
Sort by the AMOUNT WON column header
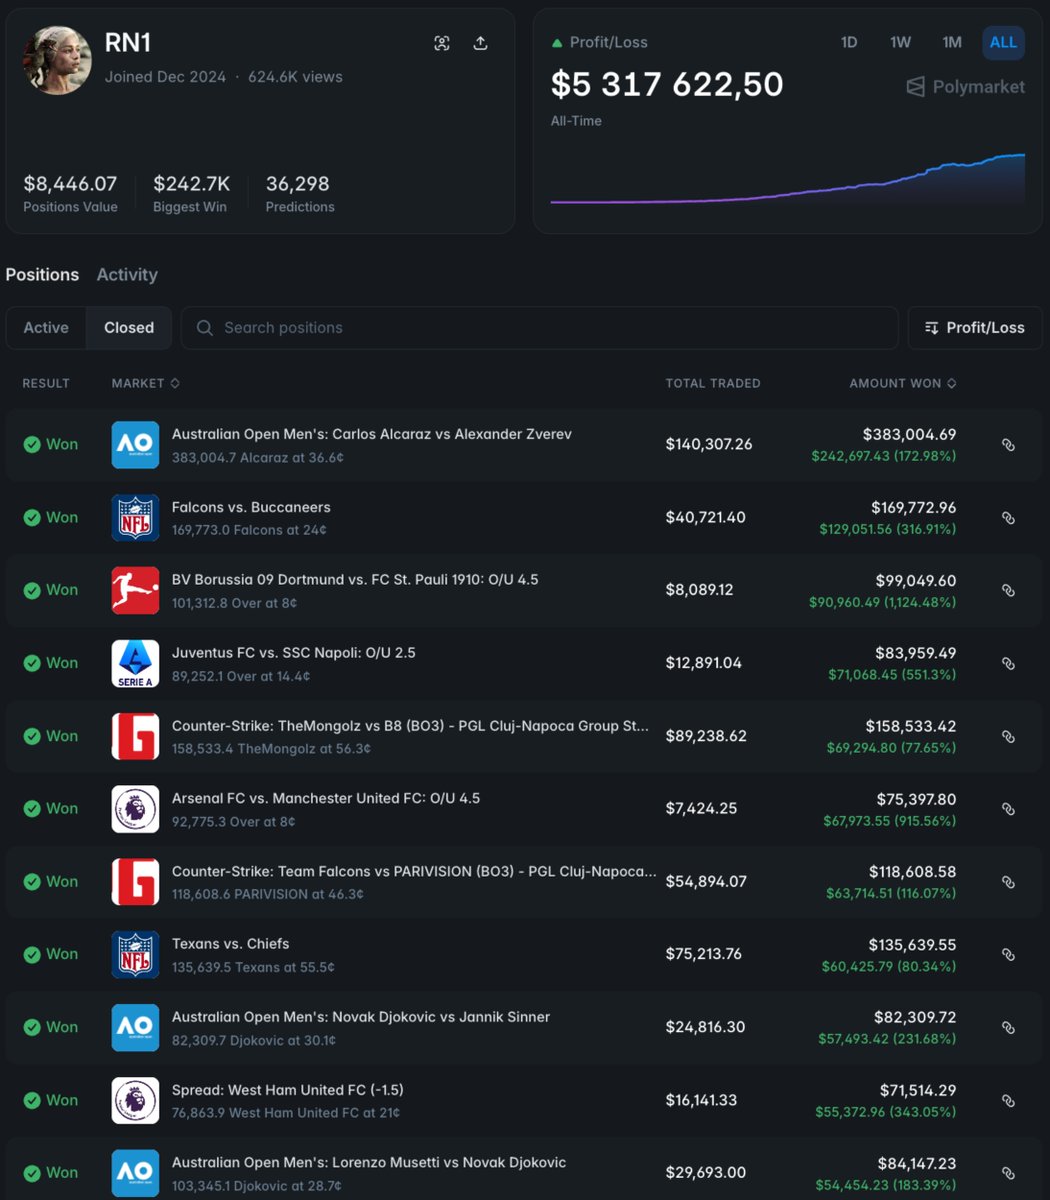coord(903,383)
